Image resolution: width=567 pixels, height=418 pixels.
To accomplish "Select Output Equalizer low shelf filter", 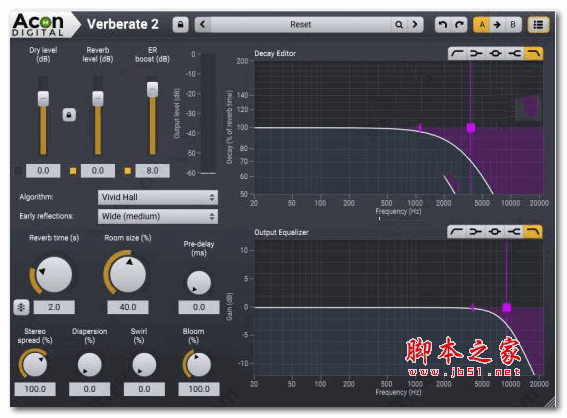I will point(457,231).
